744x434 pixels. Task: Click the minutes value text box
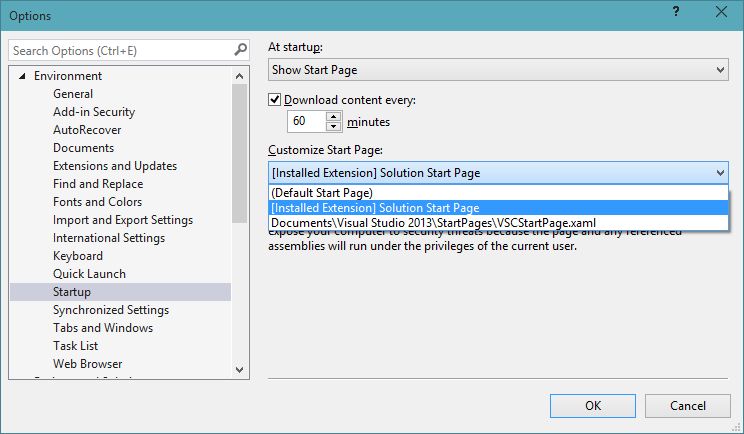(304, 122)
